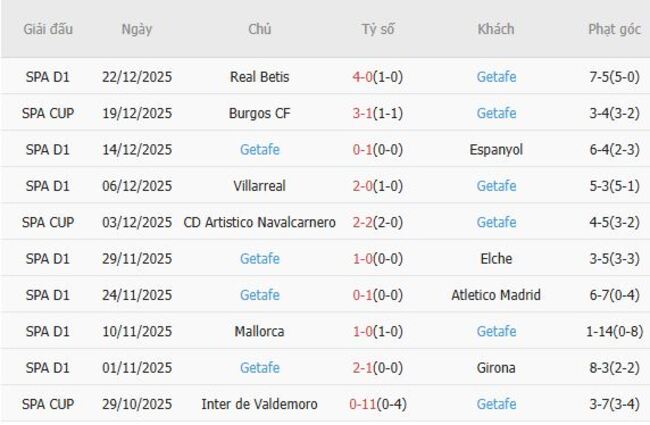Click the Giải đấu column header
Viewport: 650px width, 425px height.
pyautogui.click(x=49, y=29)
